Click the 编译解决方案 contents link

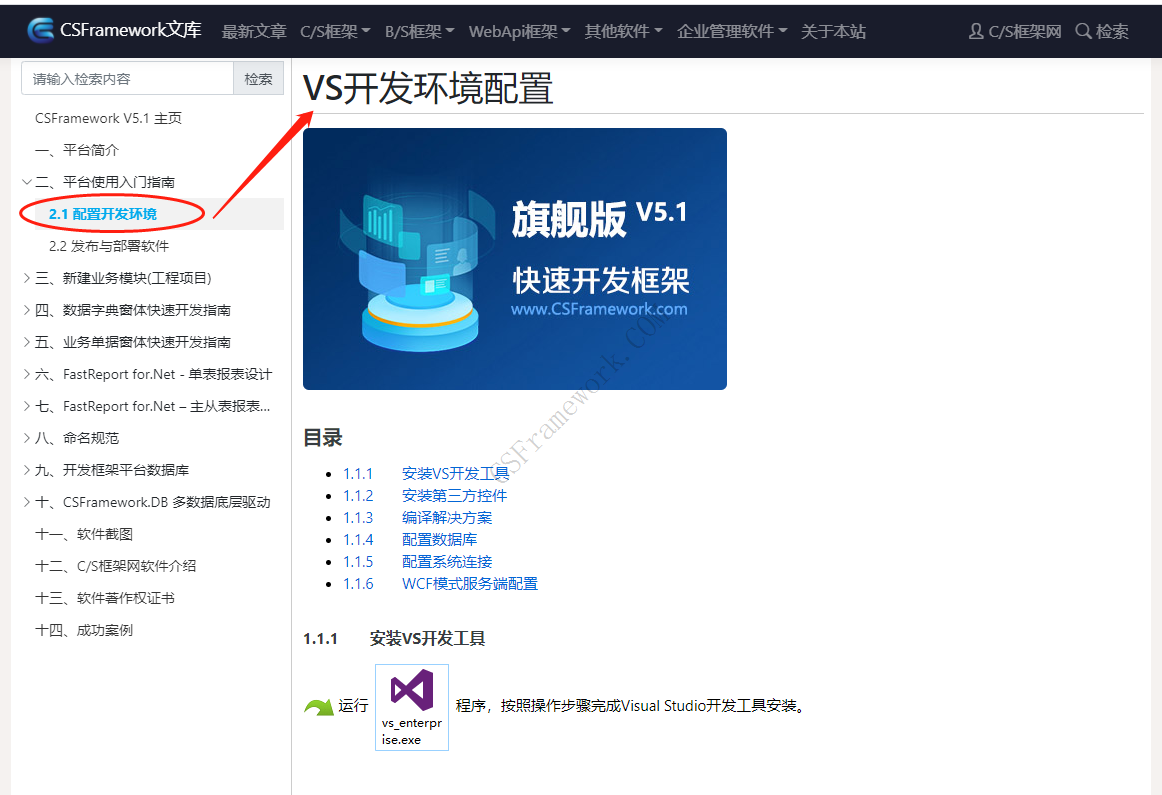tap(447, 518)
